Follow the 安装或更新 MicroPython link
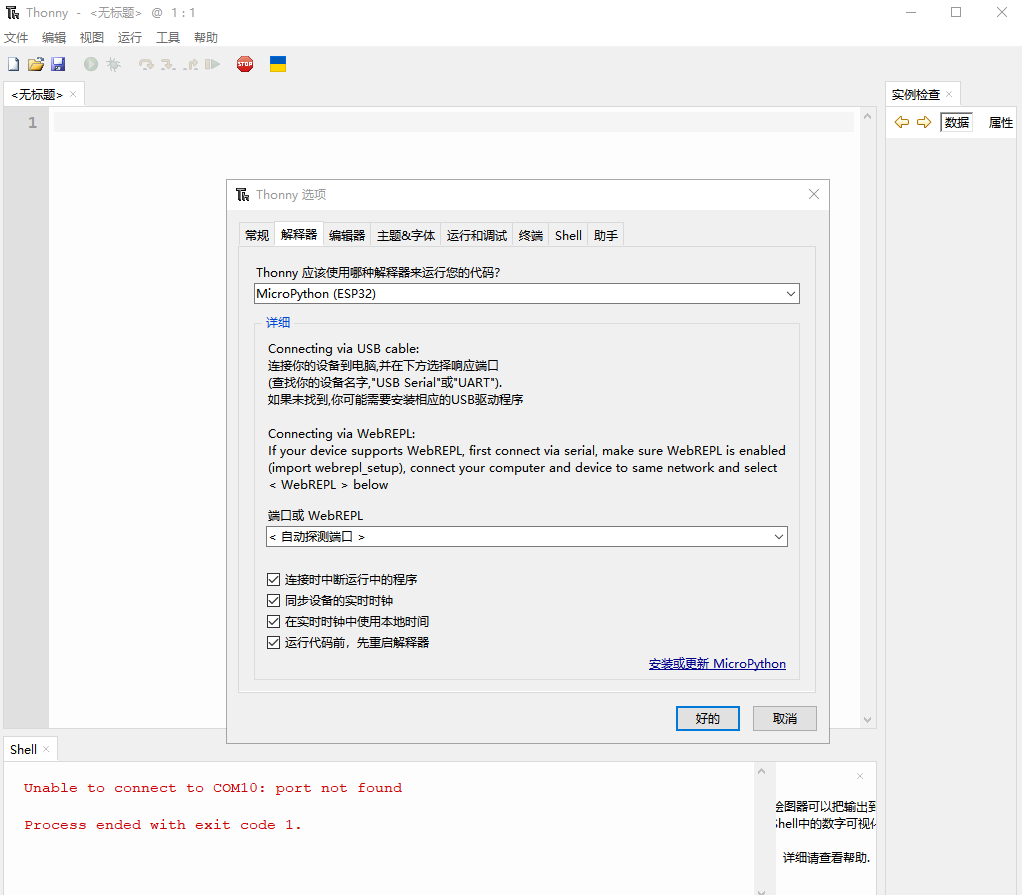This screenshot has width=1022, height=895. (717, 664)
